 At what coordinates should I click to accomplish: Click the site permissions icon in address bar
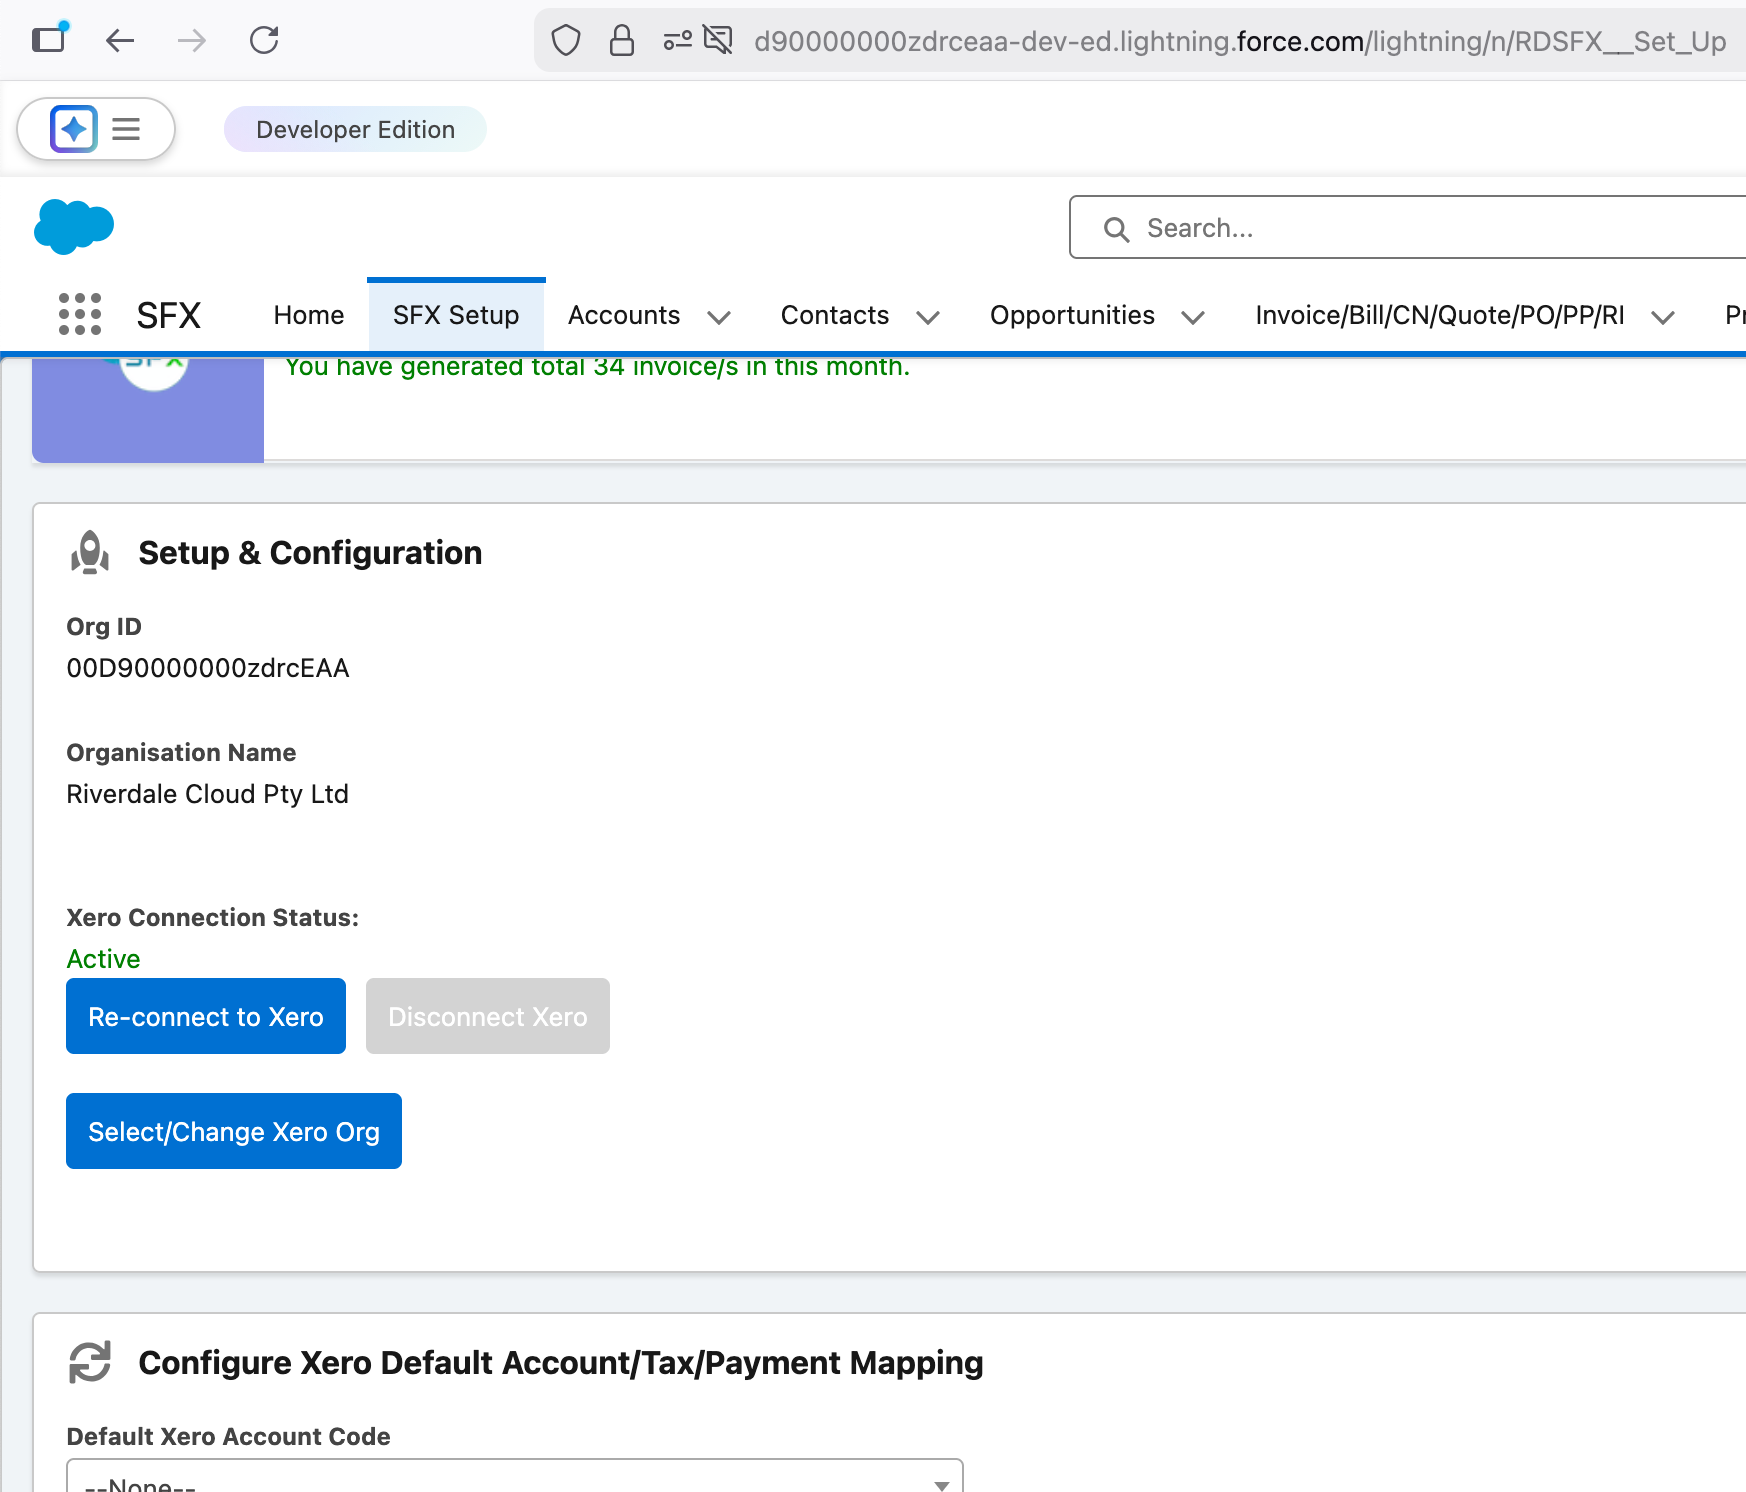(x=677, y=41)
